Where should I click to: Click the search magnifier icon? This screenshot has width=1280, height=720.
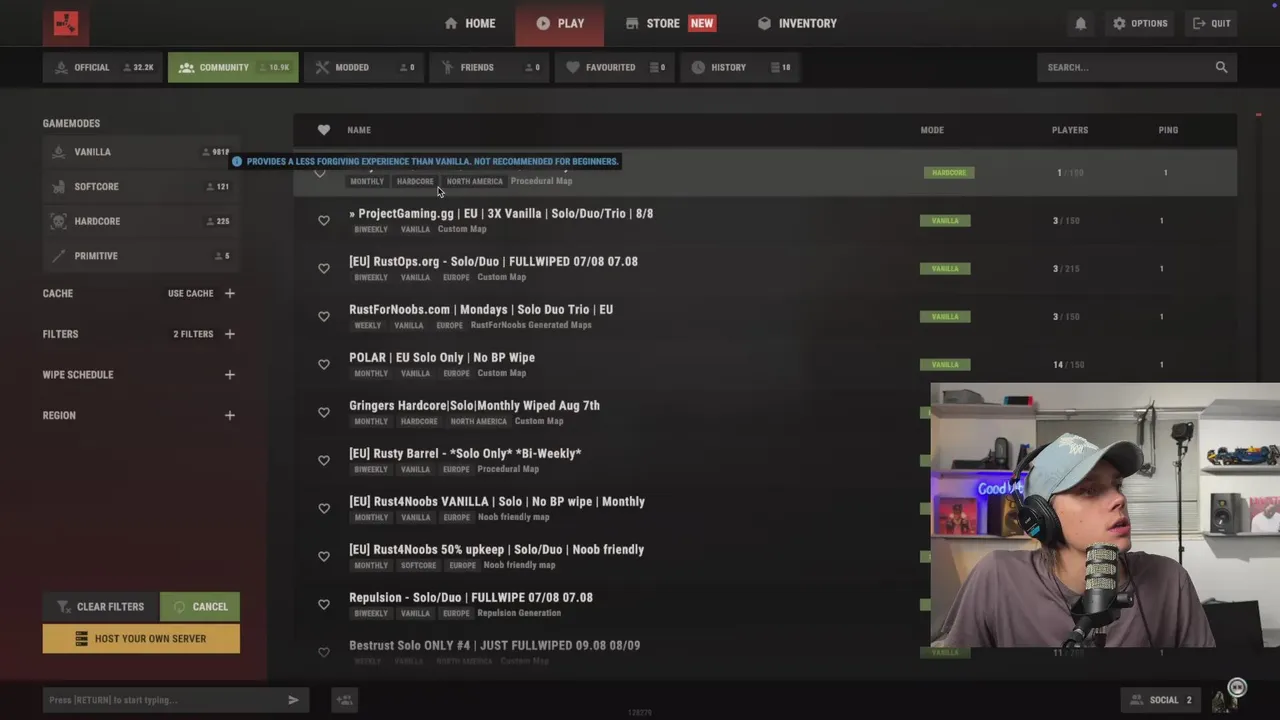[1221, 67]
